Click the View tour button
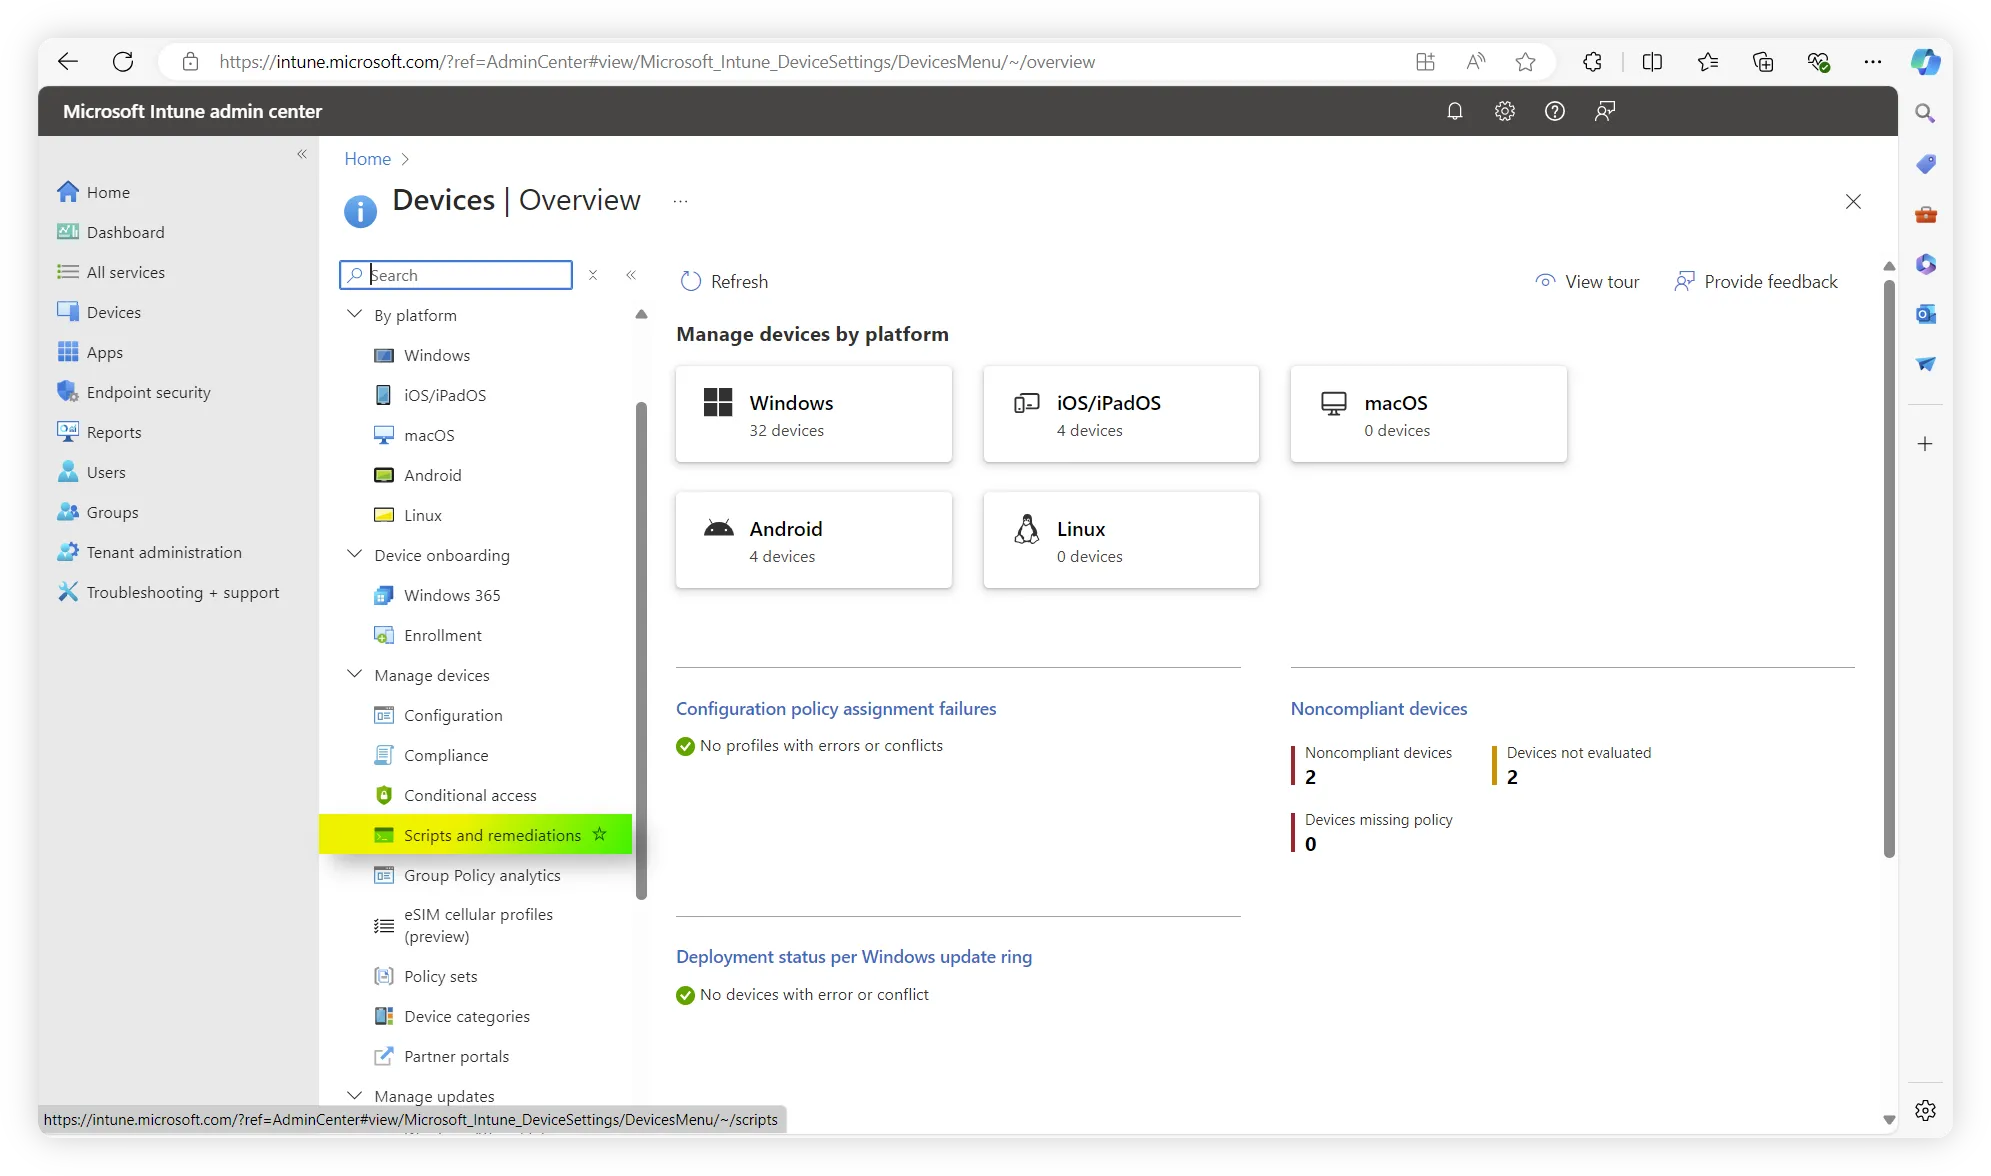The height and width of the screenshot is (1176, 1991). 1588,281
